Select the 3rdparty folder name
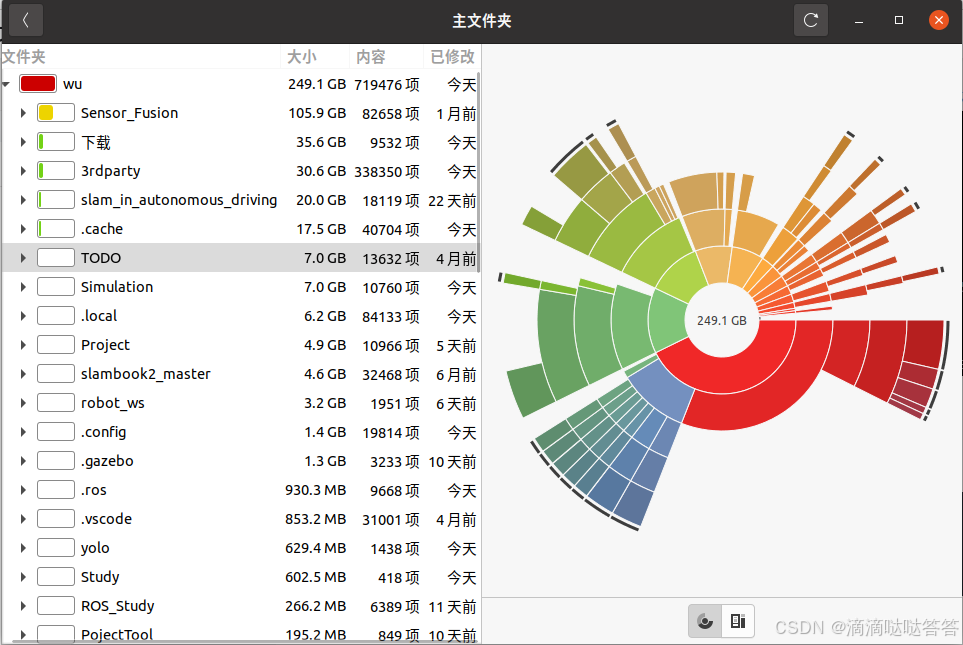The height and width of the screenshot is (645, 963). click(111, 171)
